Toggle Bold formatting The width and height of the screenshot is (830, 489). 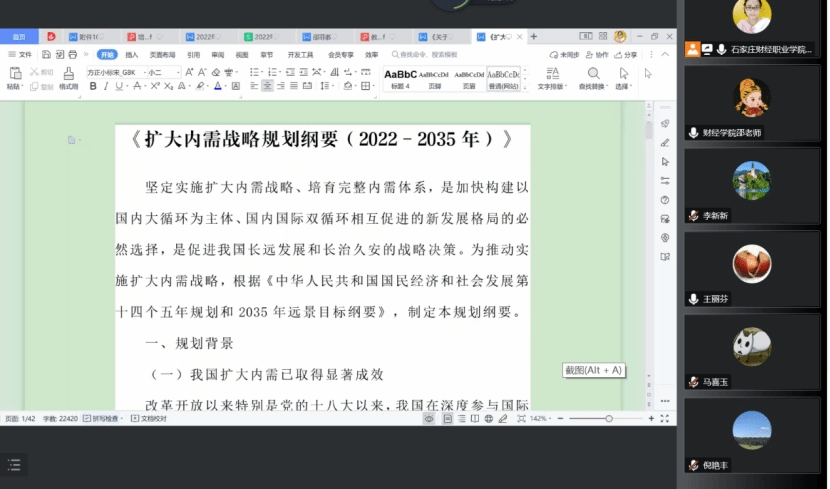93,86
